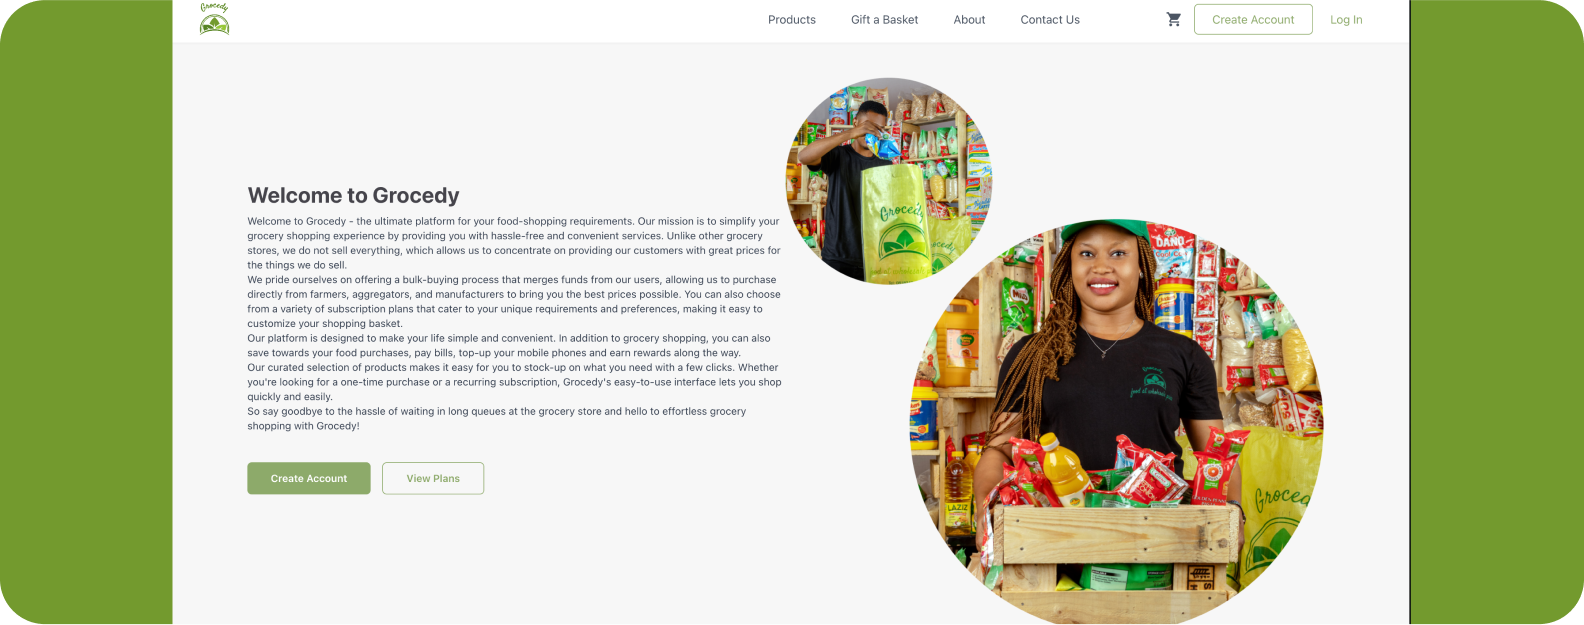The width and height of the screenshot is (1584, 625).
Task: Click the Log In link
Action: (1346, 19)
